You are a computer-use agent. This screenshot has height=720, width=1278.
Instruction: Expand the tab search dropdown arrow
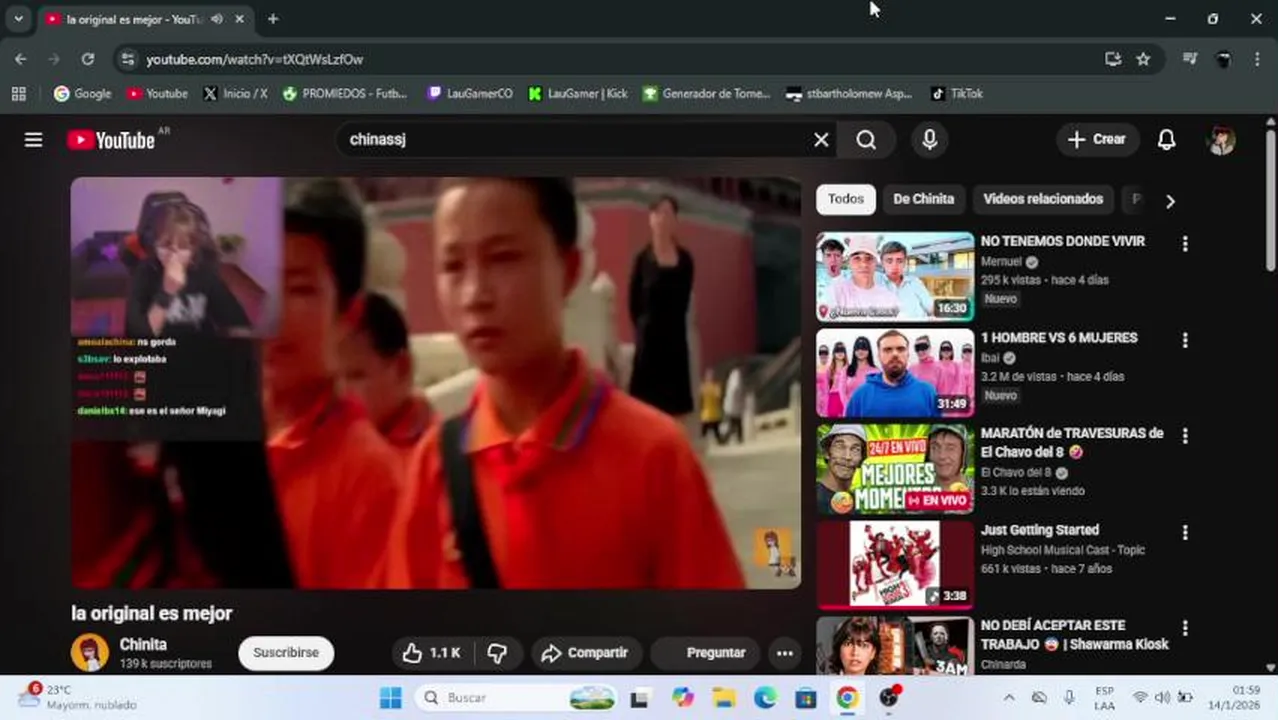tap(18, 19)
